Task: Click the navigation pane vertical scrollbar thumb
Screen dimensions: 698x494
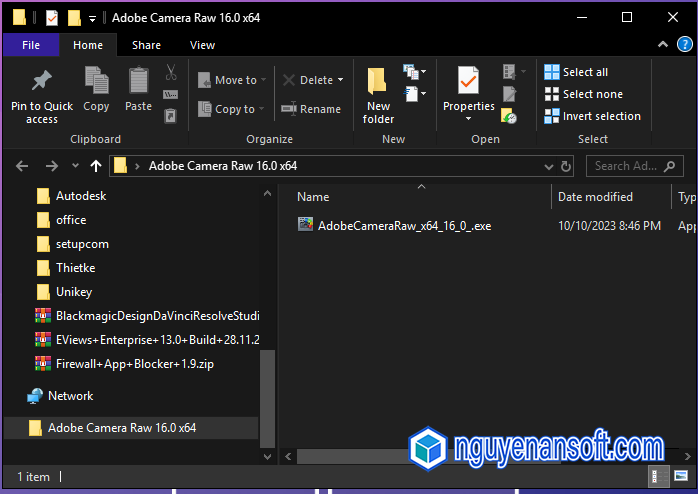Action: (267, 399)
